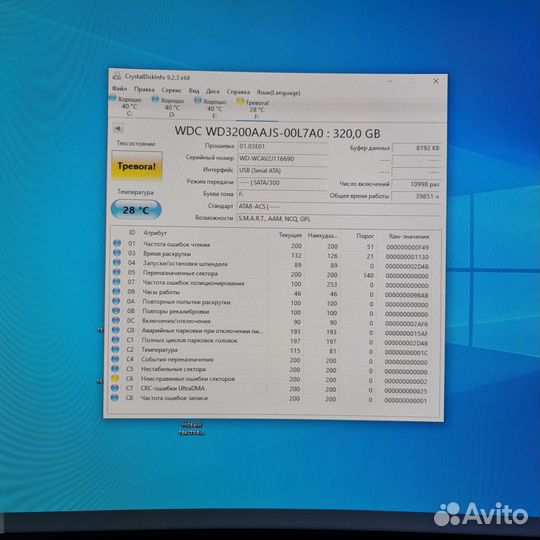Click the yellow warning icon for attribute C6
This screenshot has width=540, height=540.
pos(115,378)
